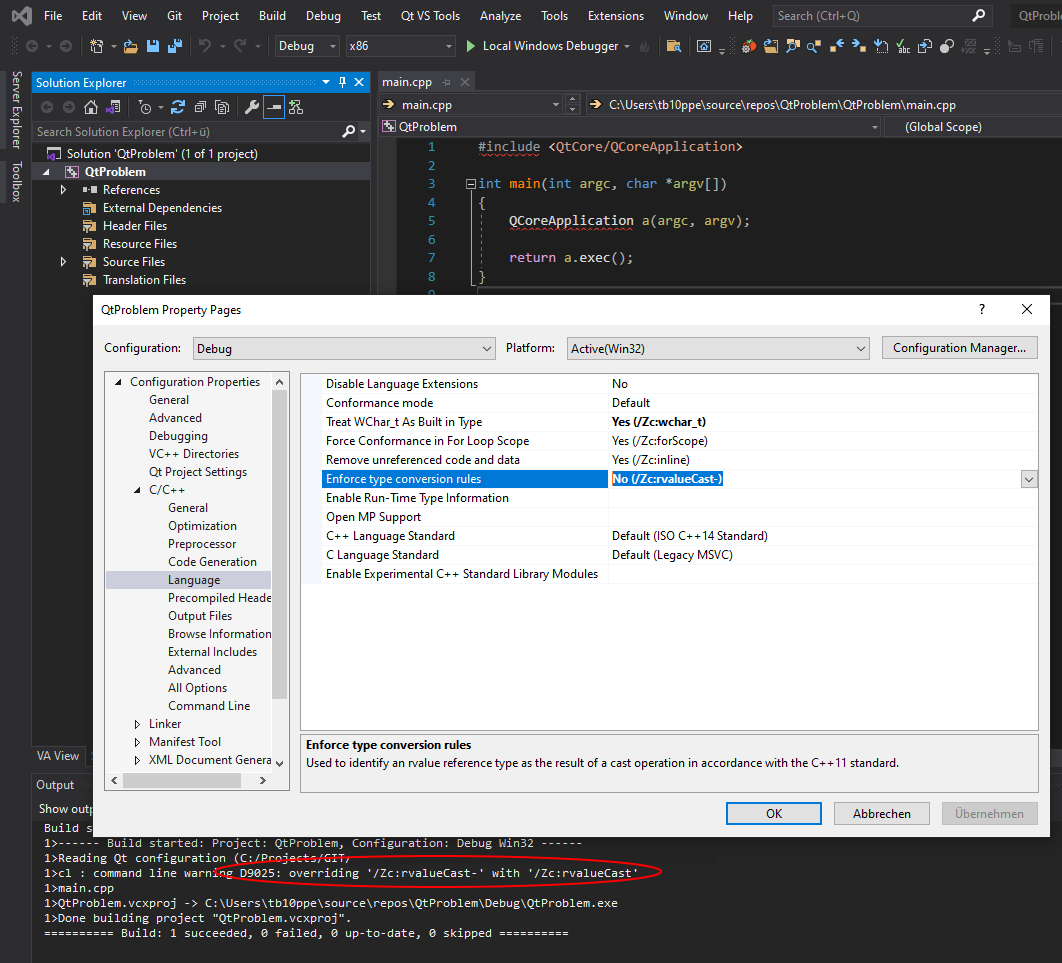Toggle the pin on main.cpp tab
This screenshot has width=1062, height=963.
click(446, 82)
